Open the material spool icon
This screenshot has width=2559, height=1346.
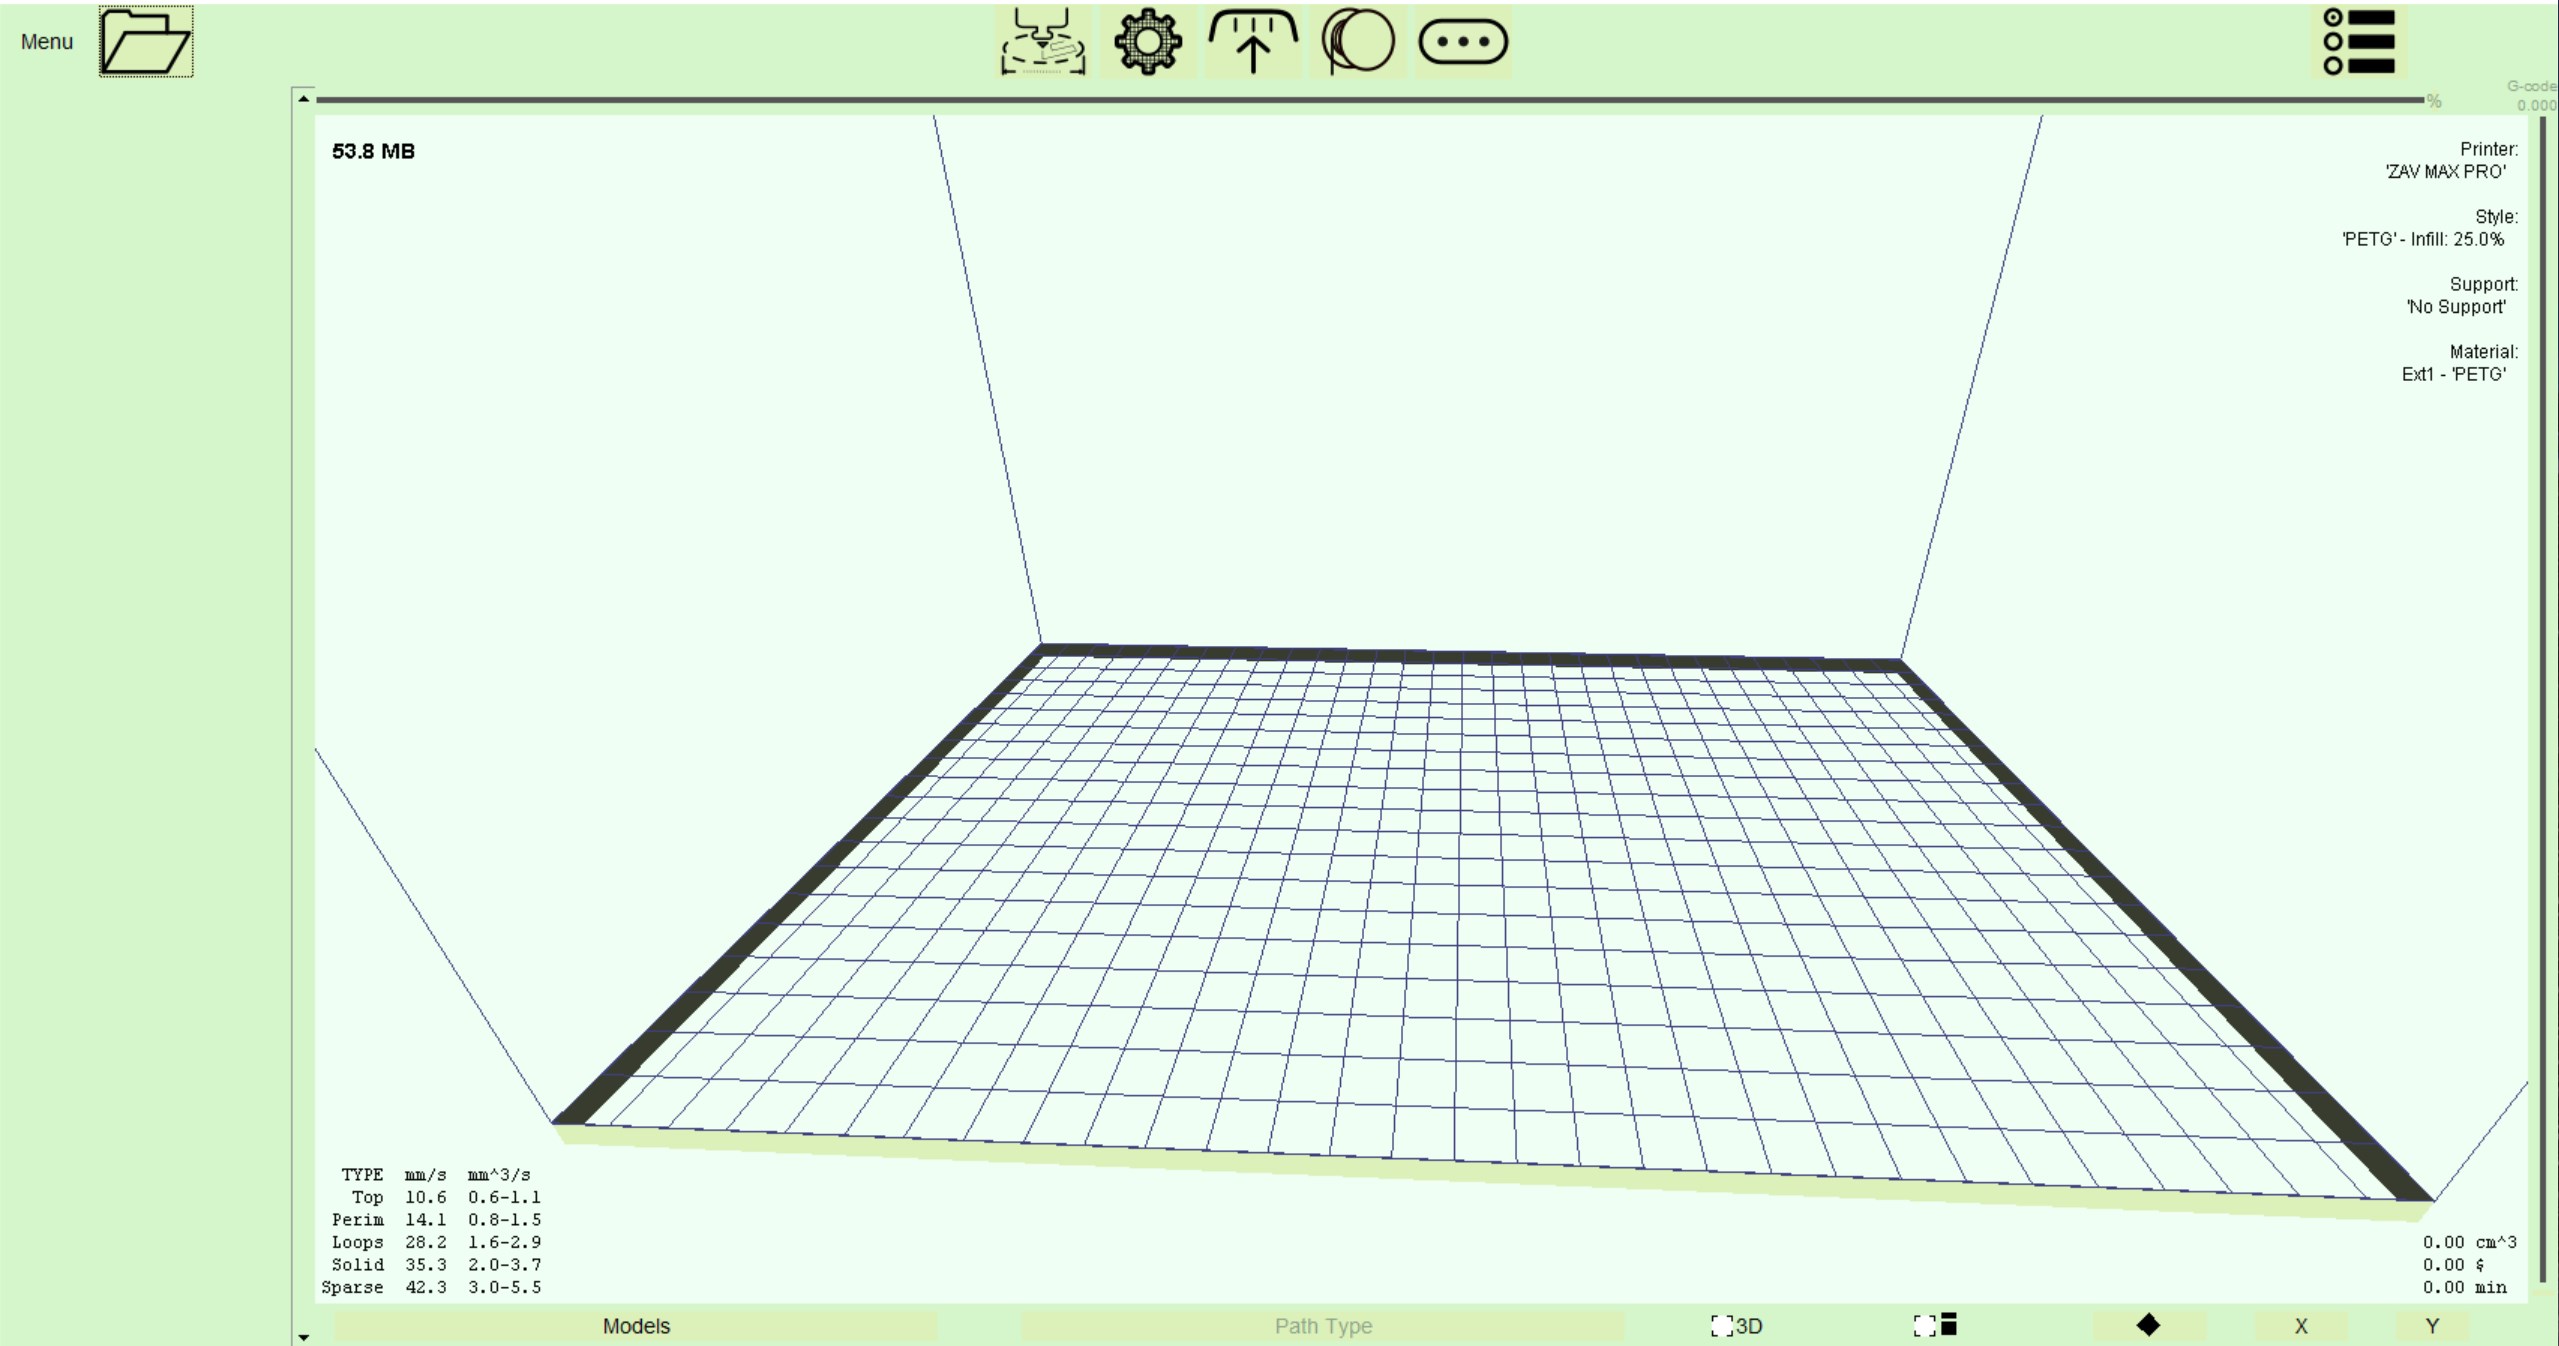point(1358,42)
